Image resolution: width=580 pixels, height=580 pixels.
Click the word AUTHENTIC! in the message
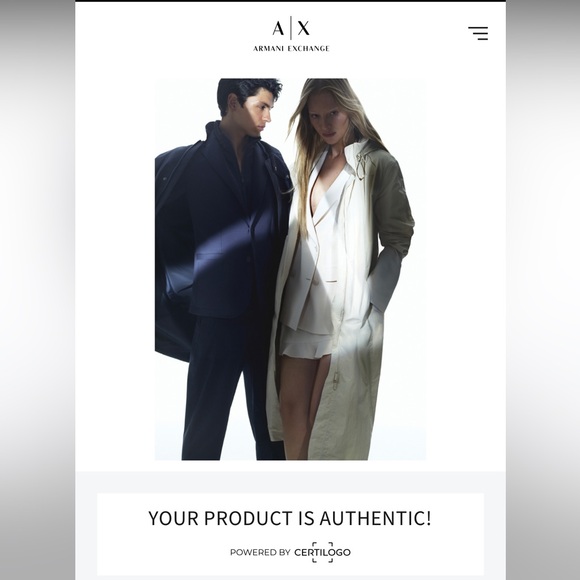[x=375, y=518]
